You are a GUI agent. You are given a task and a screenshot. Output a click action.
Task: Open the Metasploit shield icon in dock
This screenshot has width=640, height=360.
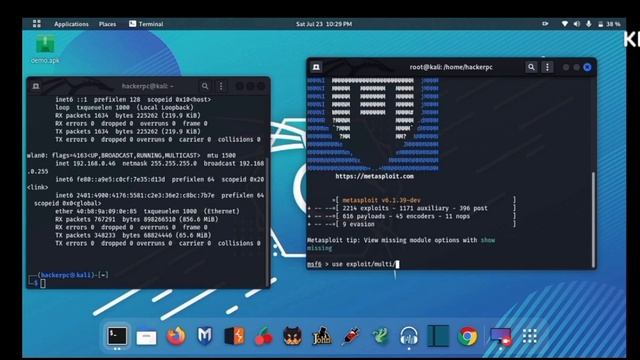click(205, 336)
